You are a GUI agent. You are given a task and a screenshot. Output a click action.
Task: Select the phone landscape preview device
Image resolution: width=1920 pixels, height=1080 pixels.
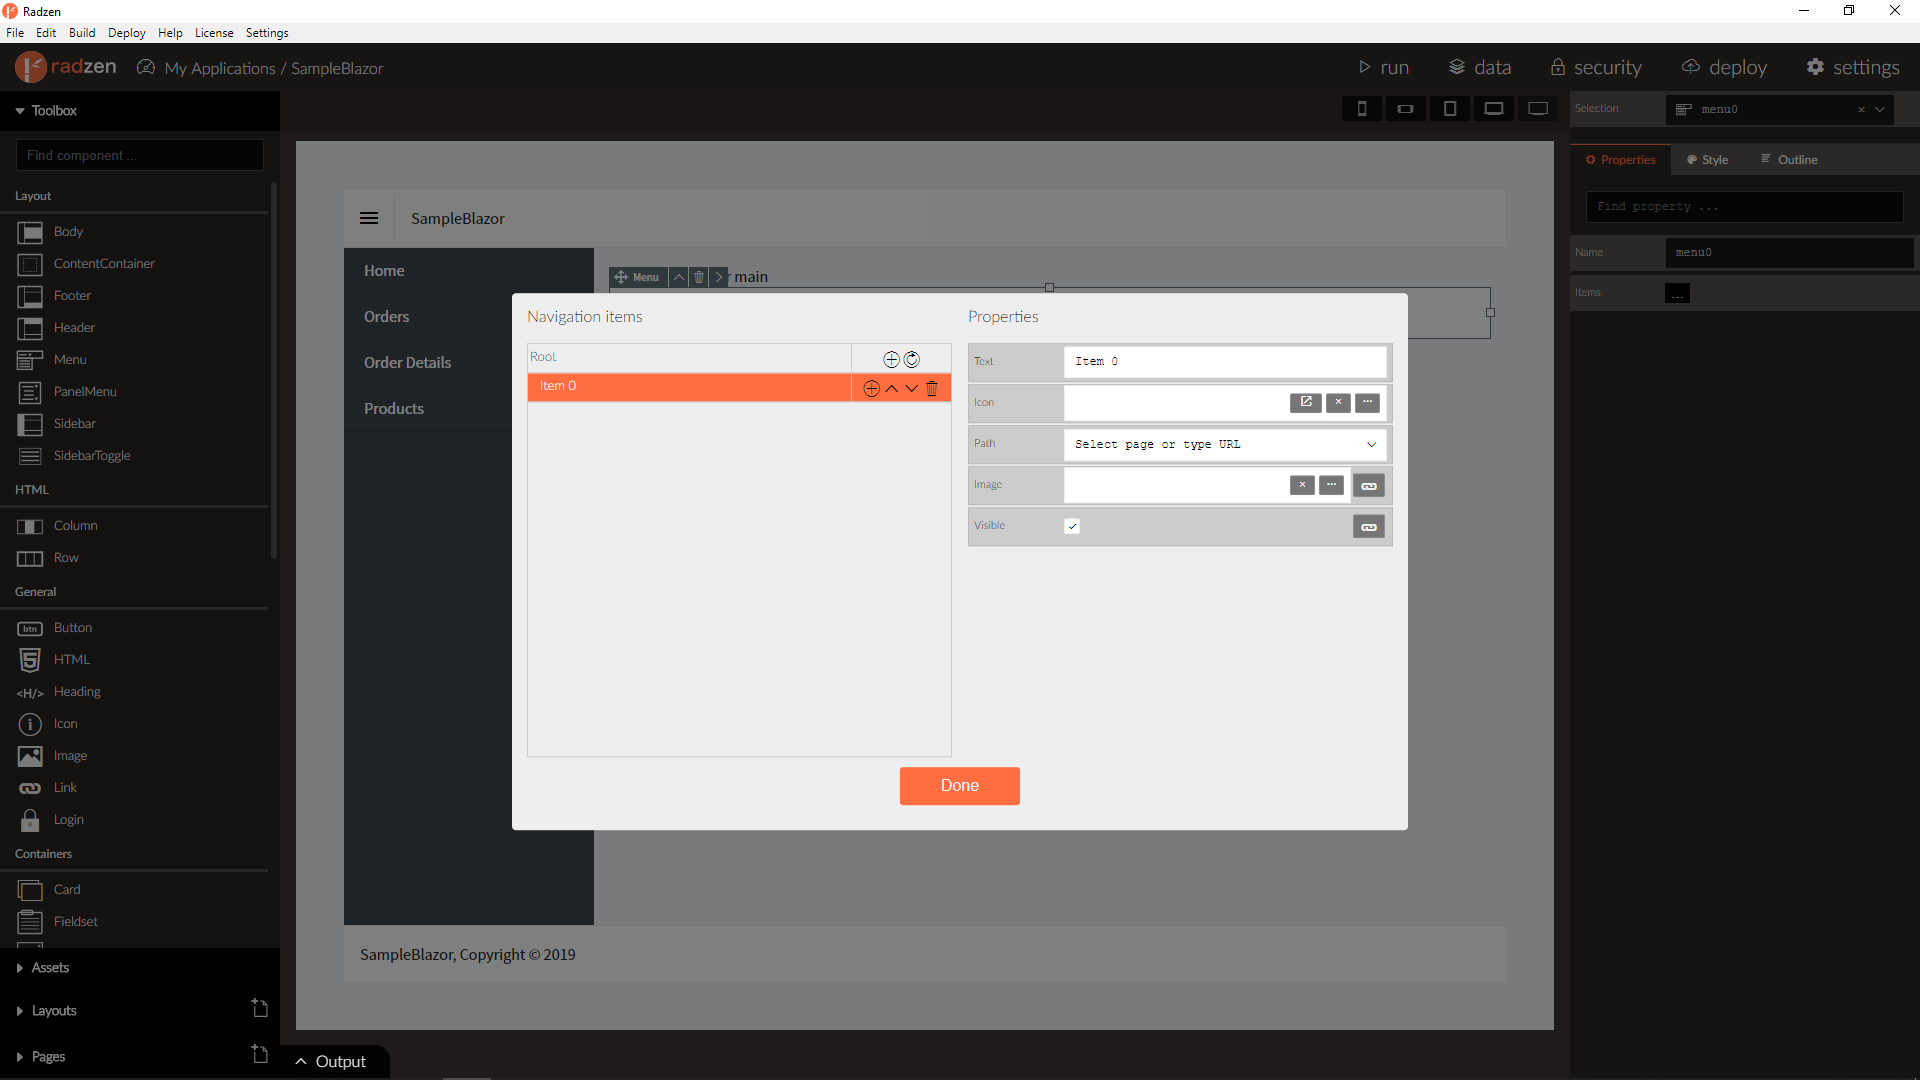(x=1406, y=109)
